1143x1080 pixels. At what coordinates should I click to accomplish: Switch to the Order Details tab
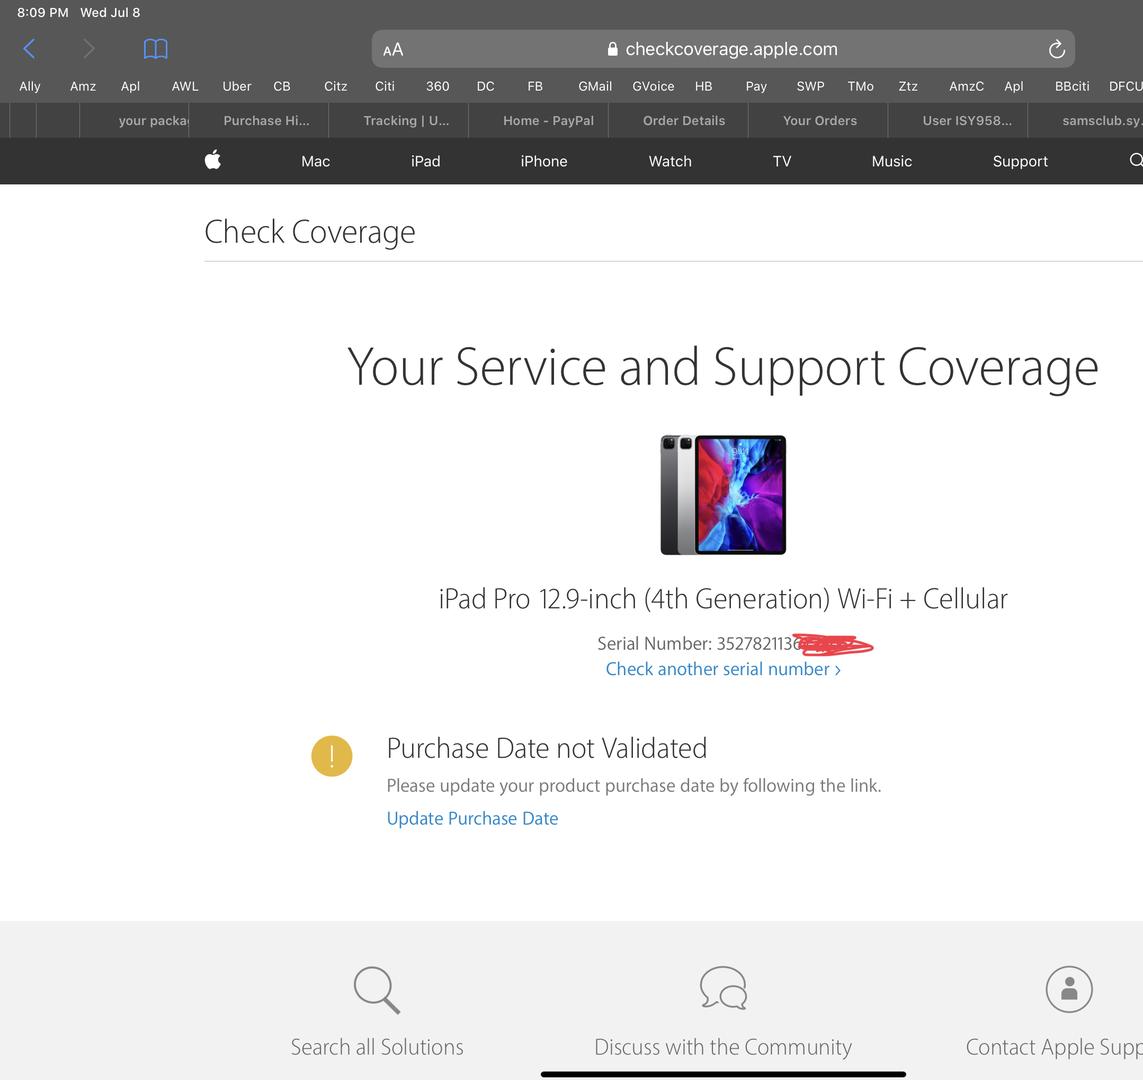679,120
